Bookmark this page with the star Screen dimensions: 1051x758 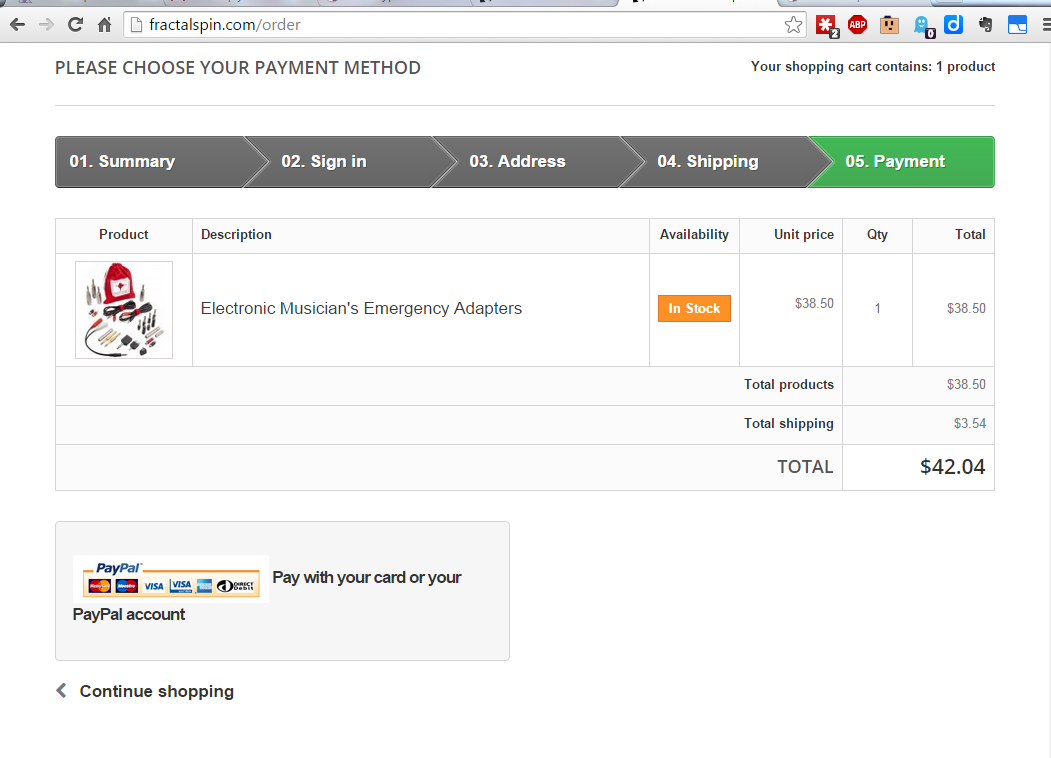(793, 25)
